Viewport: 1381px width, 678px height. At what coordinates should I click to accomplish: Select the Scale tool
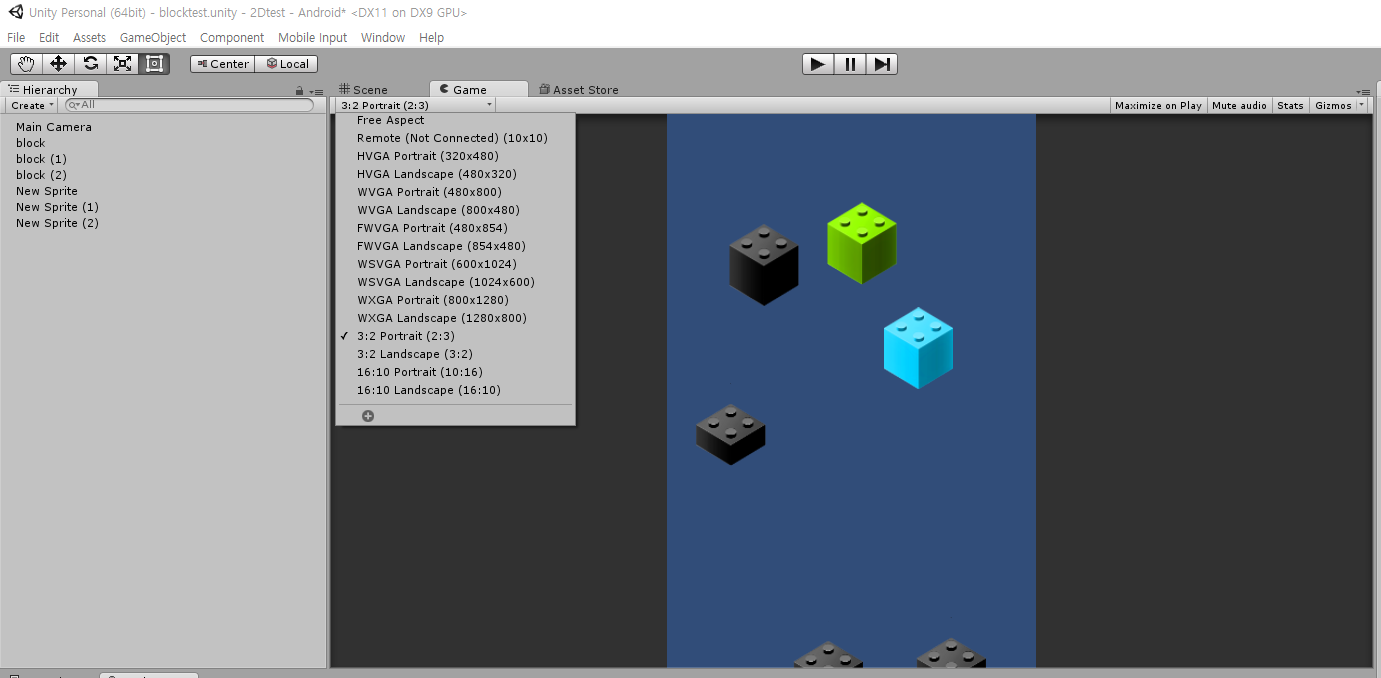[122, 64]
